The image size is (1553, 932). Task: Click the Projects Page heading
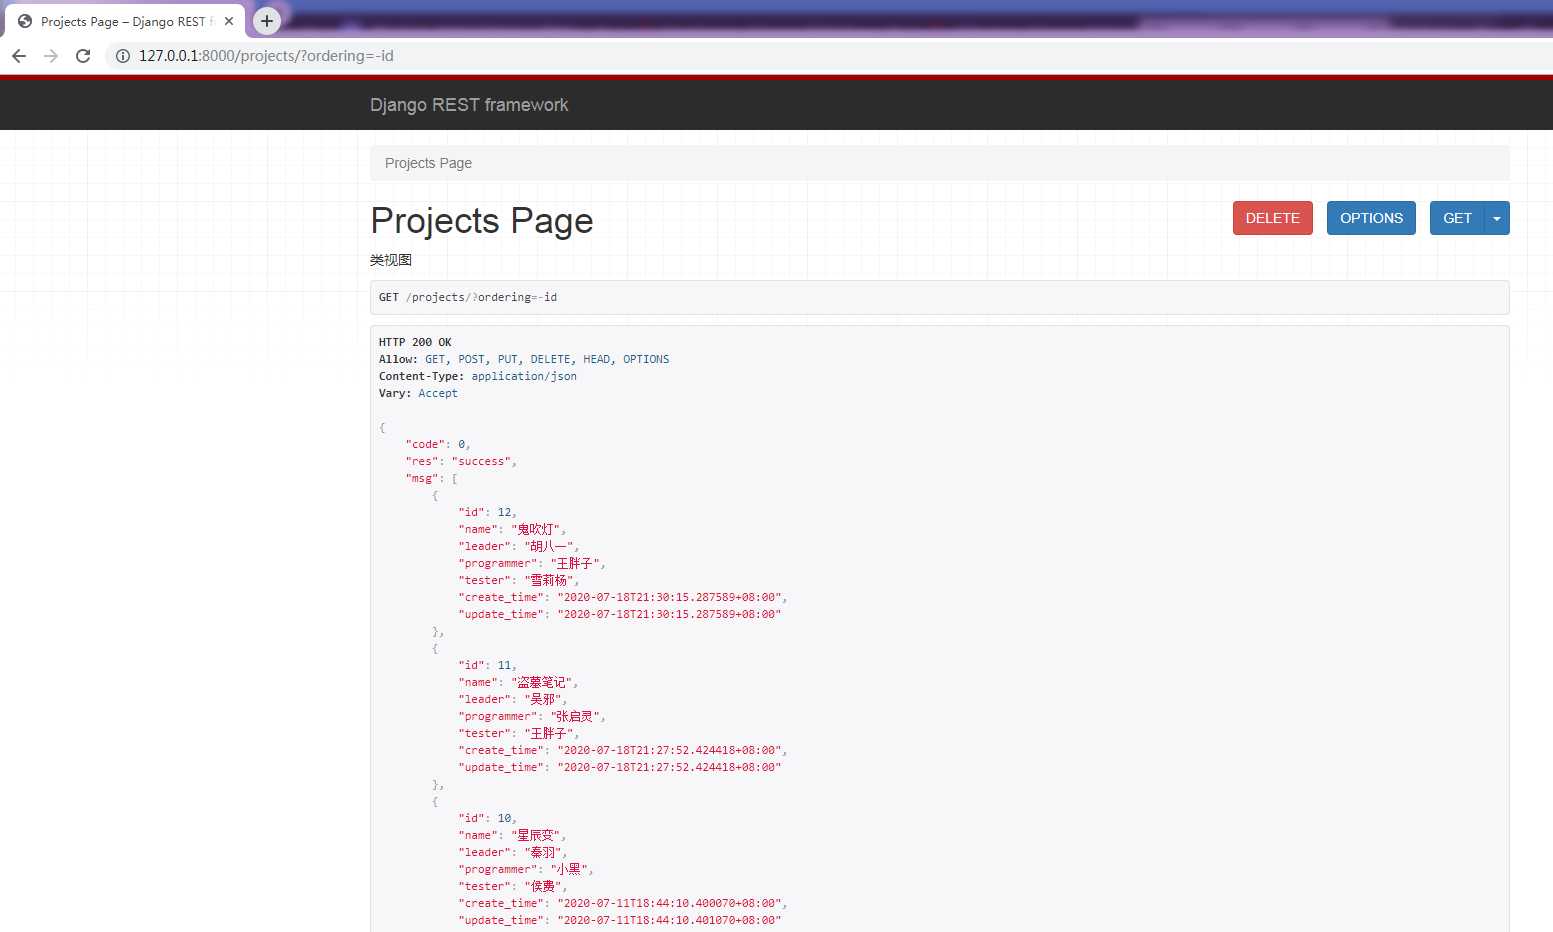click(x=482, y=221)
